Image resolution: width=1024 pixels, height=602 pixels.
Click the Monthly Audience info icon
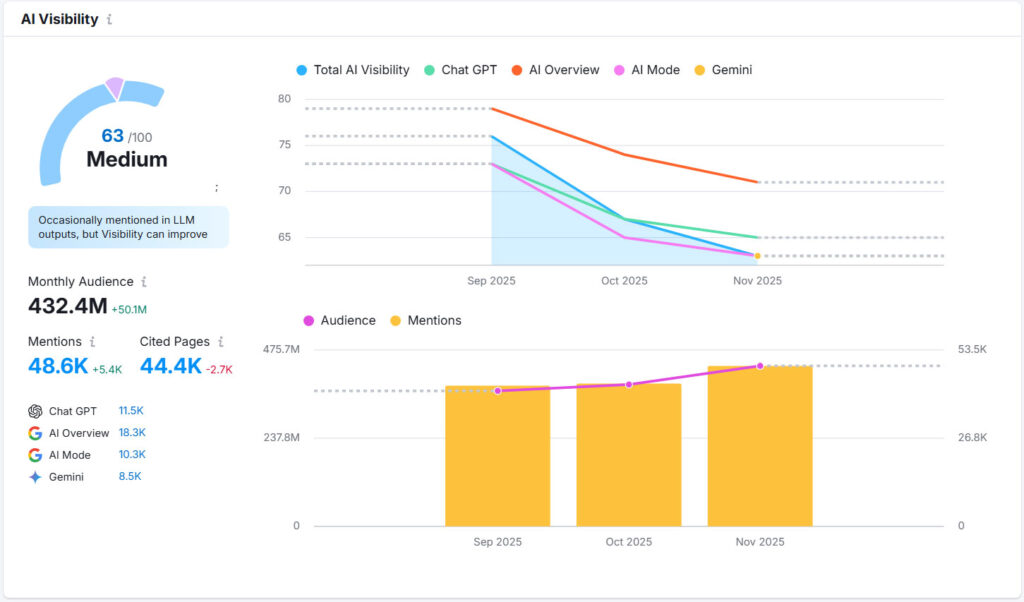(x=144, y=283)
